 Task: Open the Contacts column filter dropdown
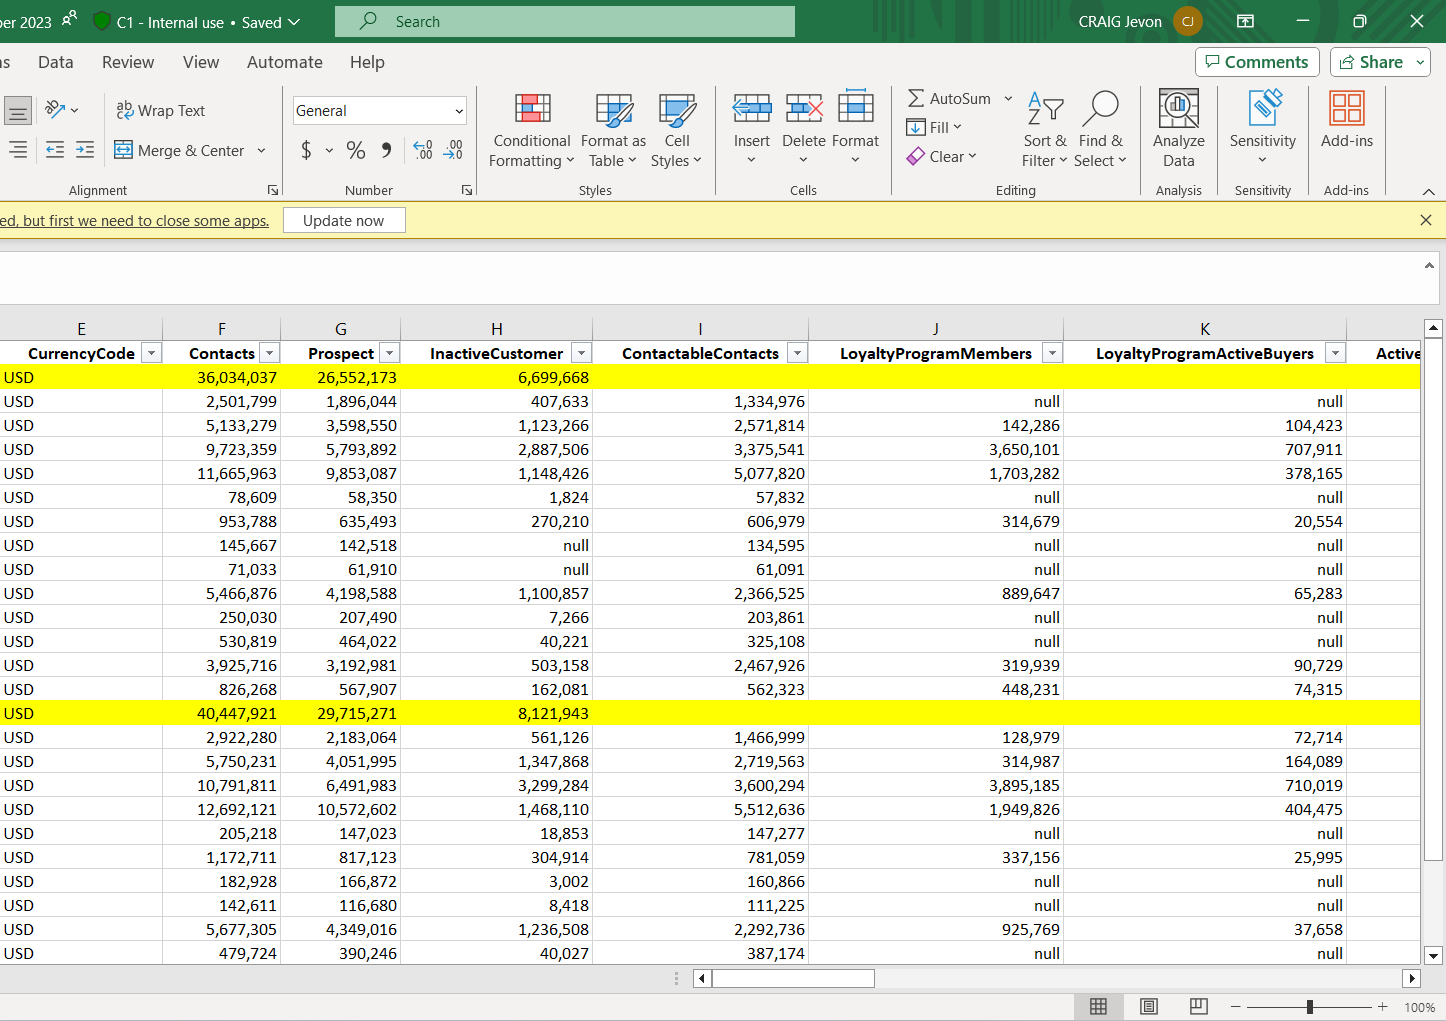(x=269, y=353)
